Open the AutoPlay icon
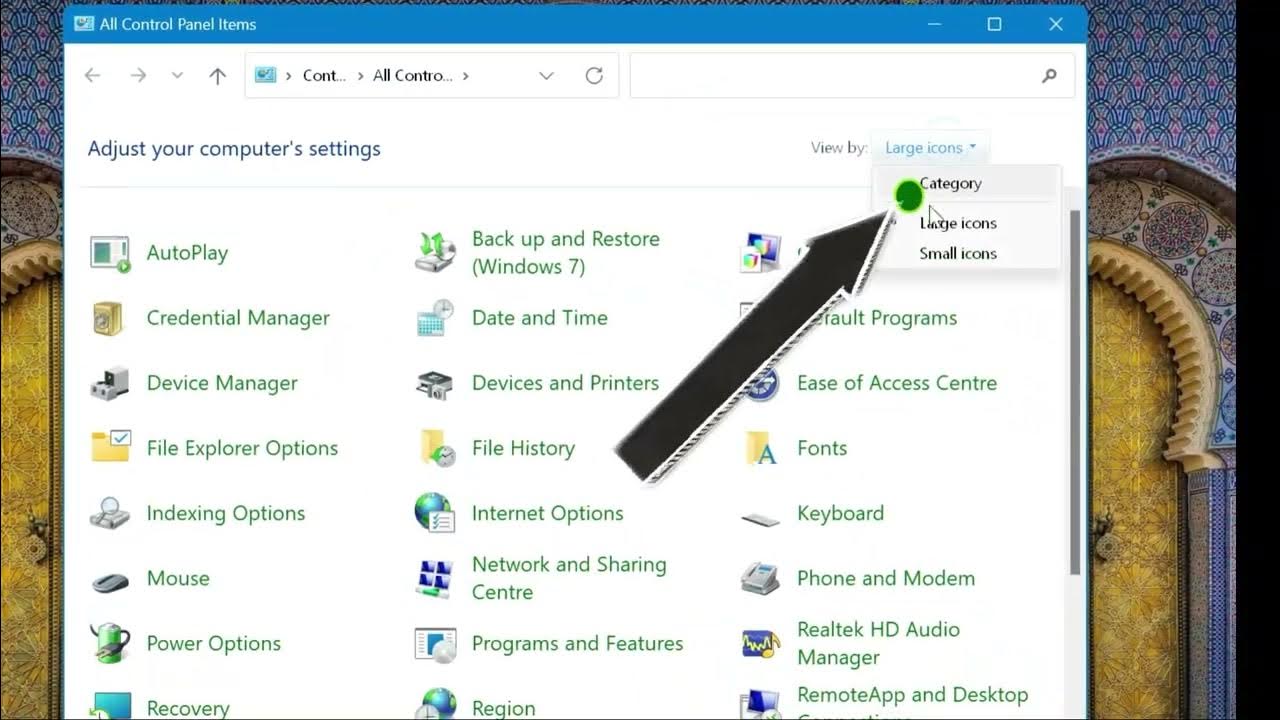1280x720 pixels. pyautogui.click(x=110, y=254)
